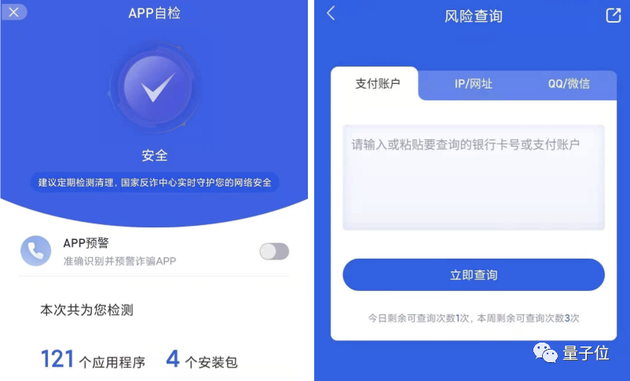Viewport: 630px width, 381px height.
Task: Switch to the QQ/微信 tab
Action: click(x=569, y=84)
